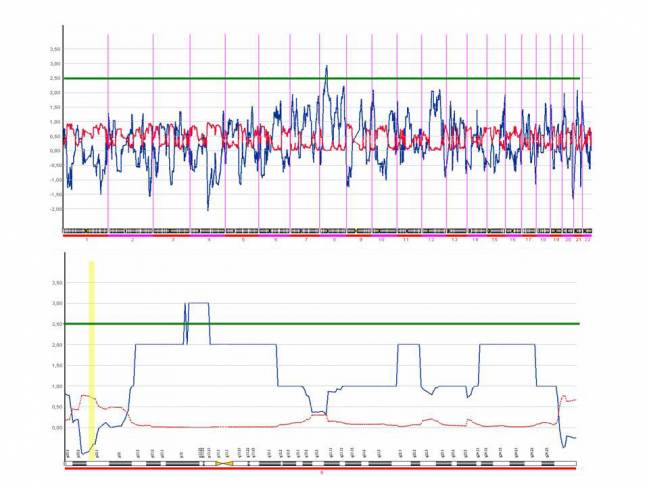Select the green threshold line on the single-chromosome plot
Viewport: 649px width, 487px height.
coord(322,324)
